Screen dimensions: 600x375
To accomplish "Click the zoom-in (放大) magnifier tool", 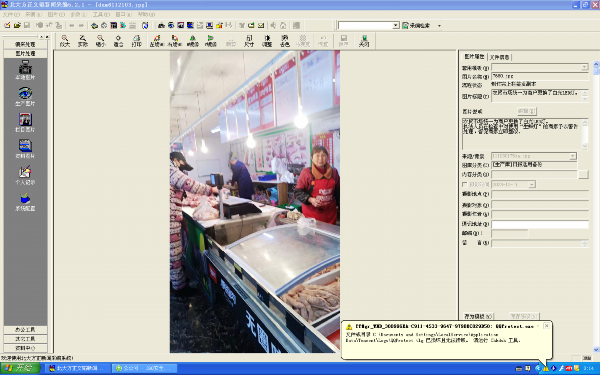I will [x=65, y=41].
